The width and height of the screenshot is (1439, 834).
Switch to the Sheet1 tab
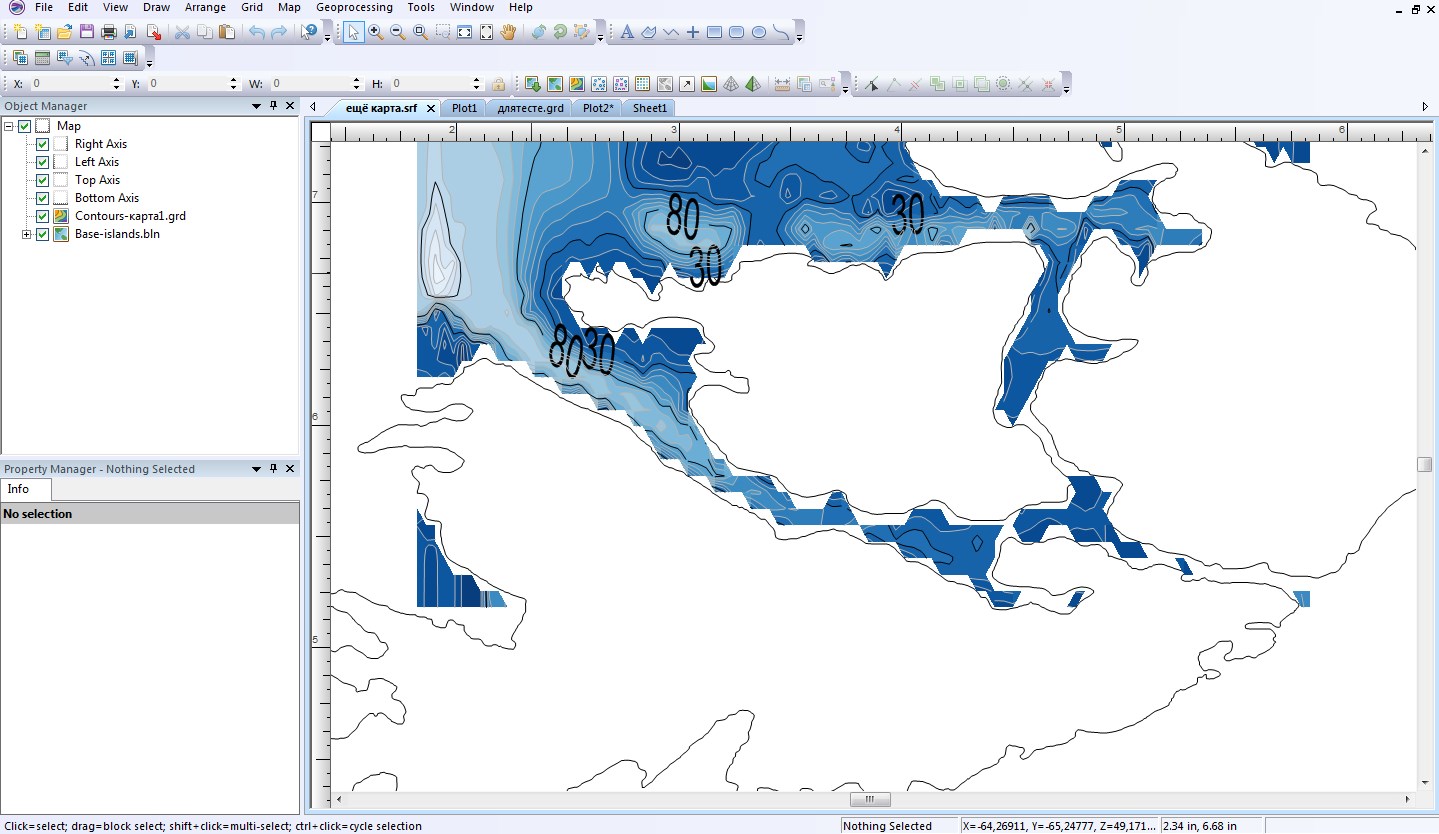pos(649,107)
